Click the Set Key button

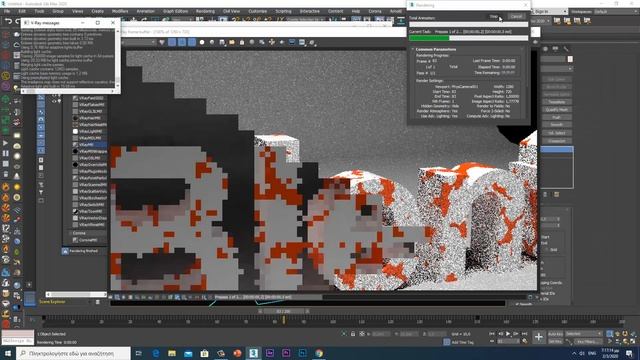tap(555, 342)
